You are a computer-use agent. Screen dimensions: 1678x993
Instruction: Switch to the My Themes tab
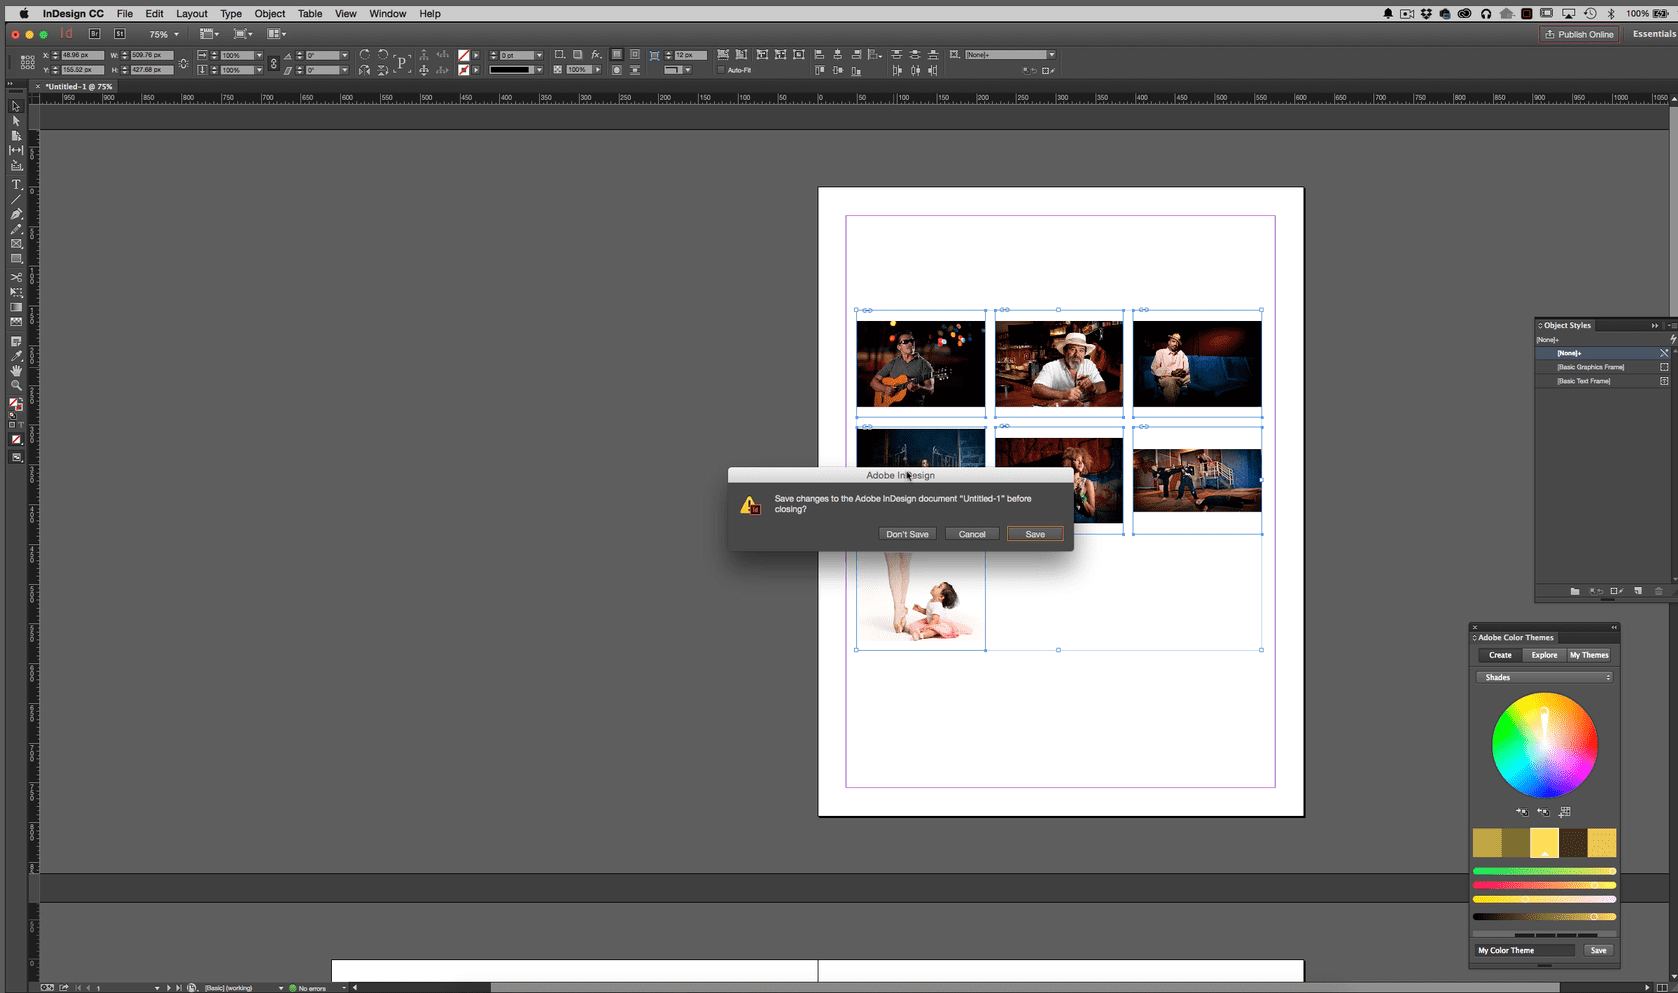click(x=1589, y=655)
